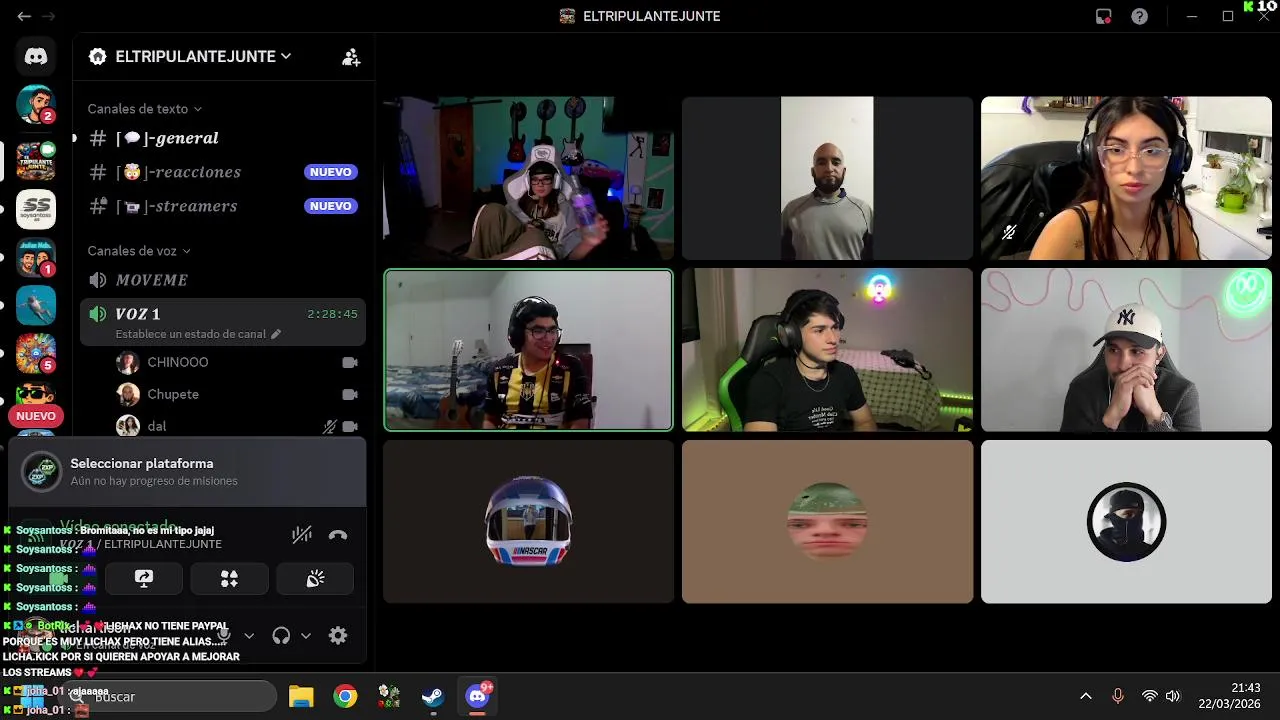Show hidden tray icons chevron
1280x720 pixels.
click(x=1085, y=696)
